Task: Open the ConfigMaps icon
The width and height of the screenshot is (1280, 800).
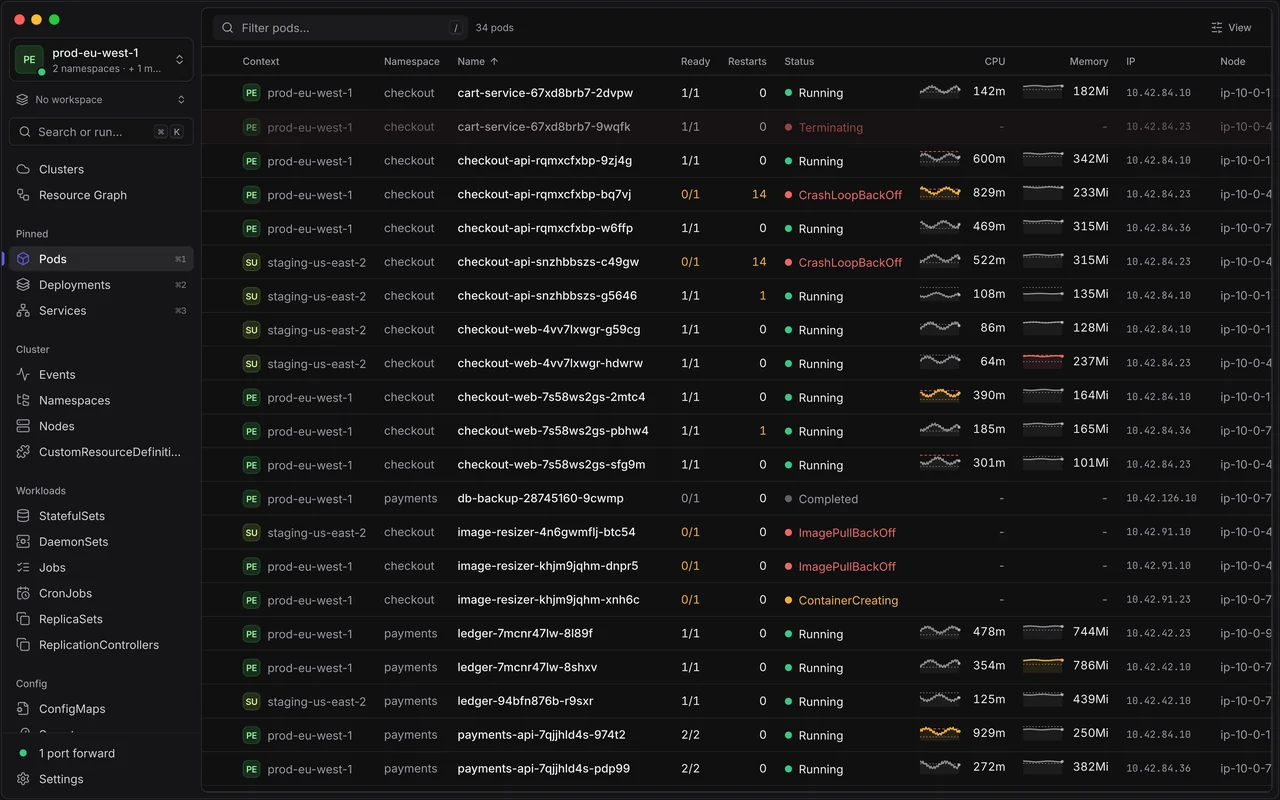Action: click(23, 709)
